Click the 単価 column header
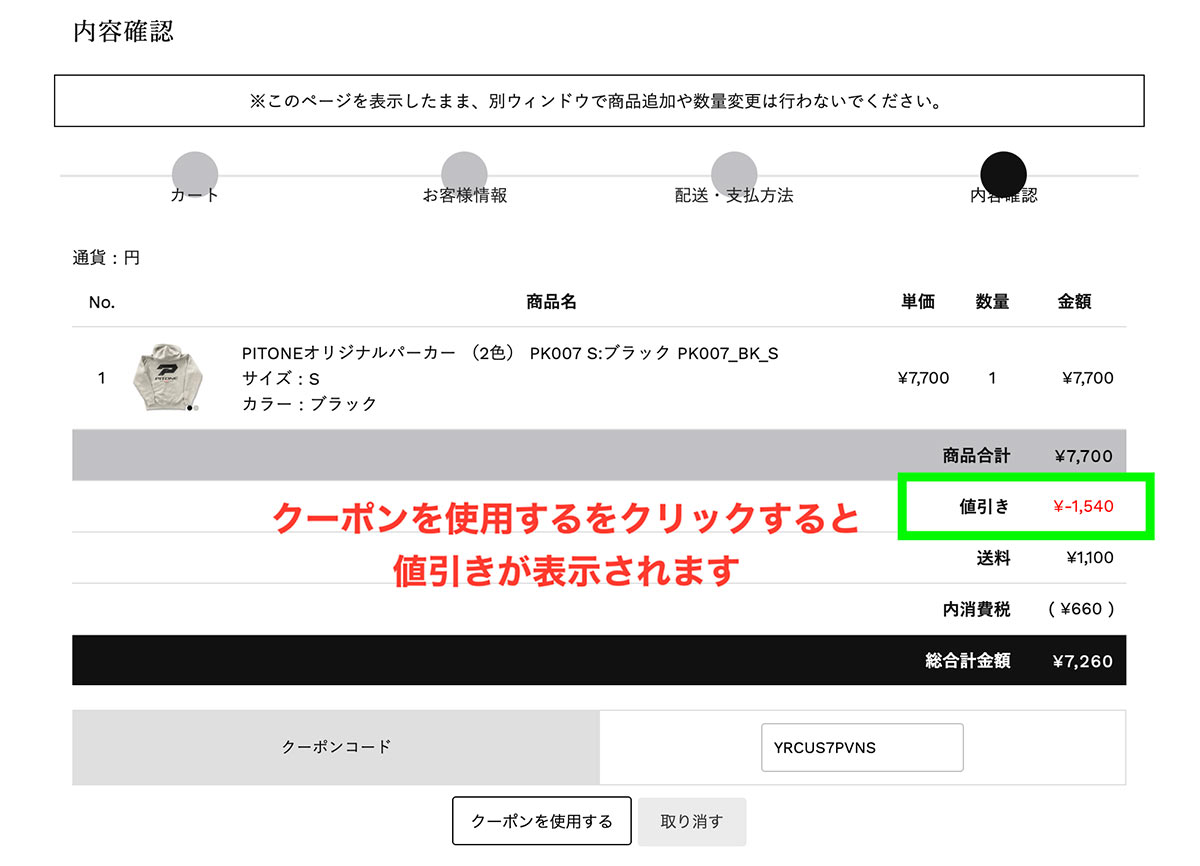This screenshot has width=1200, height=866. (918, 301)
